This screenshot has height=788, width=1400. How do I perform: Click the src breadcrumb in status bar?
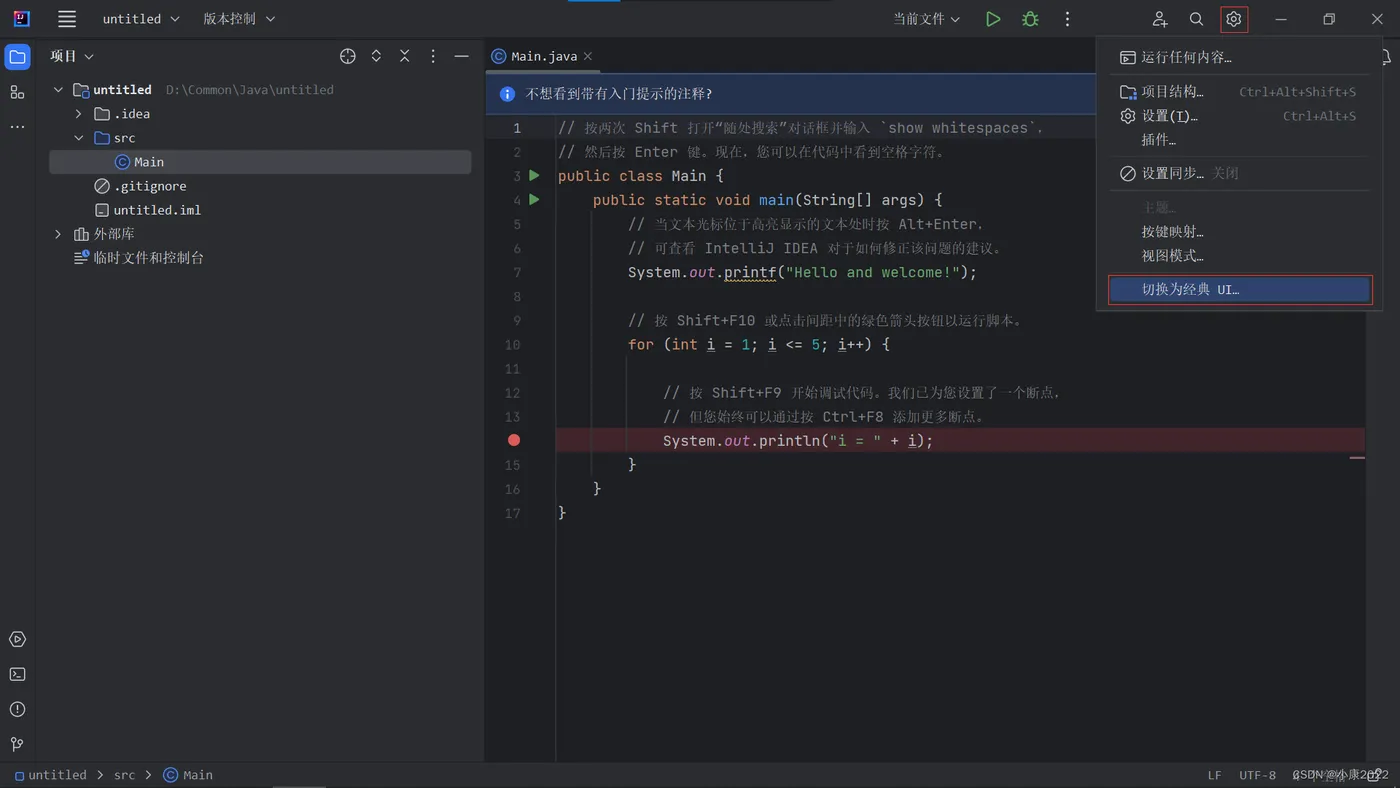(x=124, y=775)
